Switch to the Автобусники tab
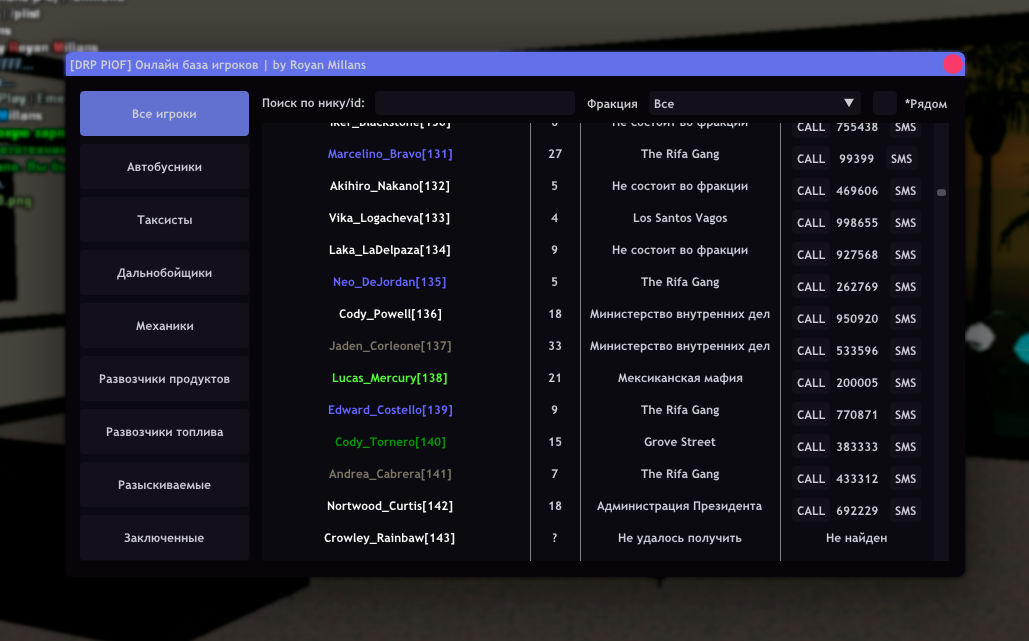 pos(164,167)
